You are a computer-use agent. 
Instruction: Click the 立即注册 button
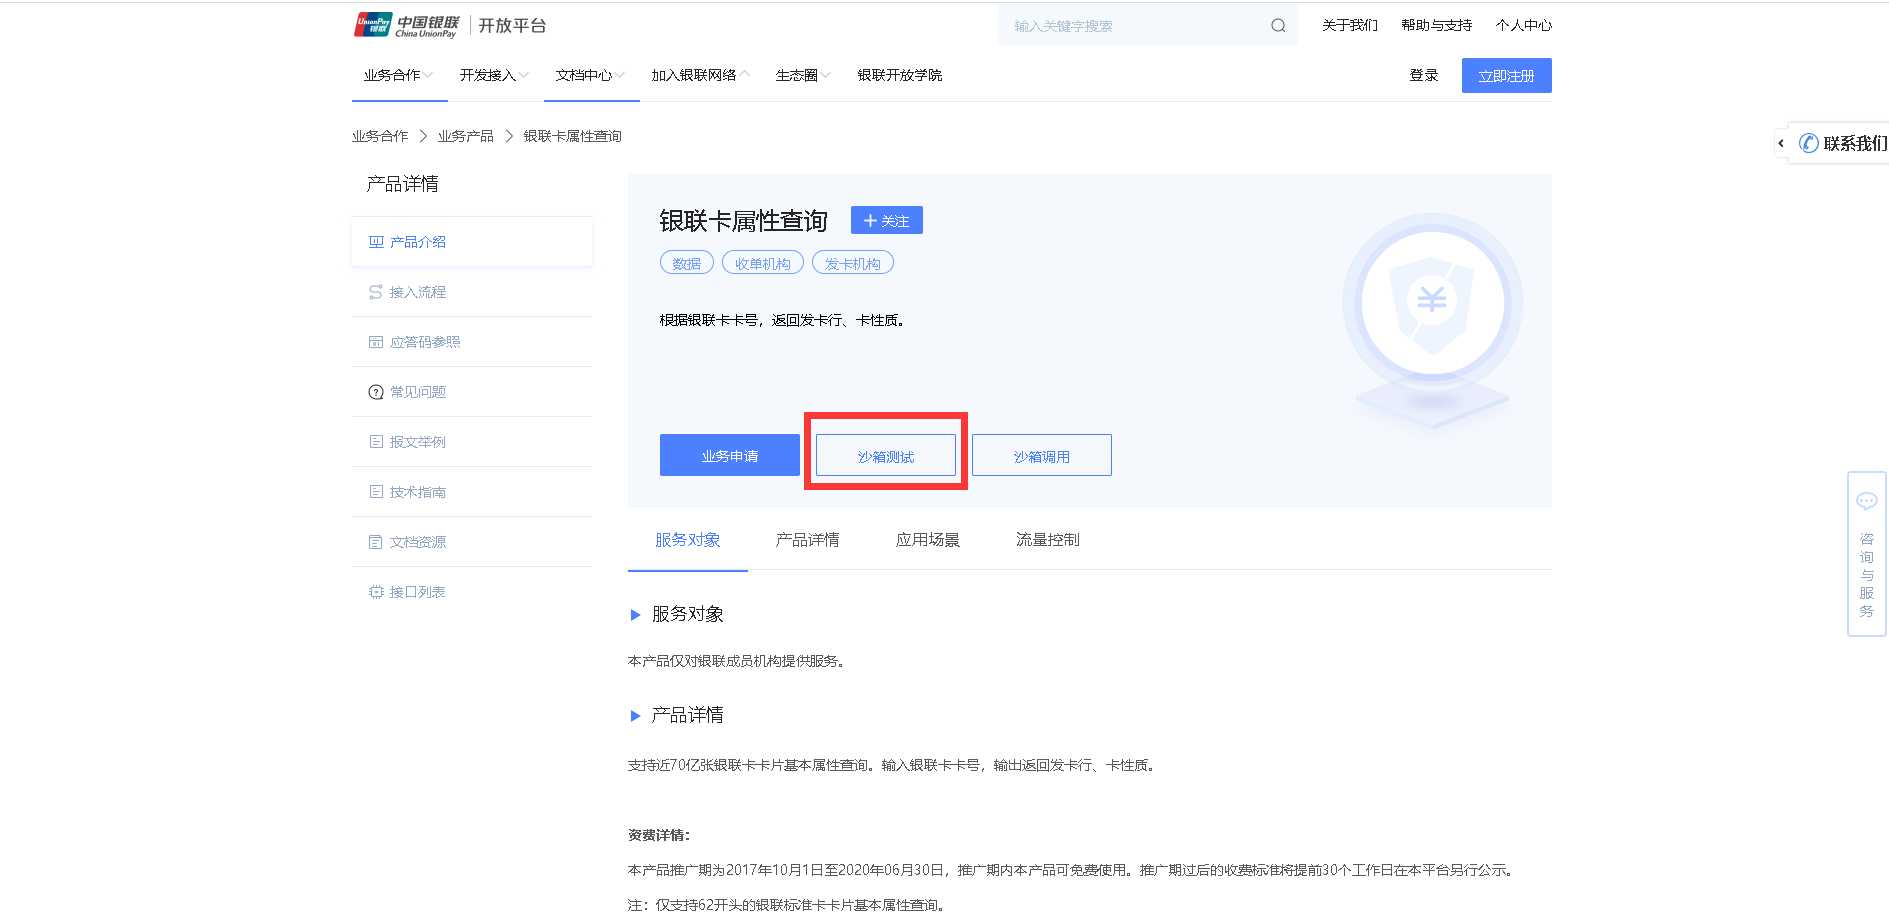click(1507, 76)
